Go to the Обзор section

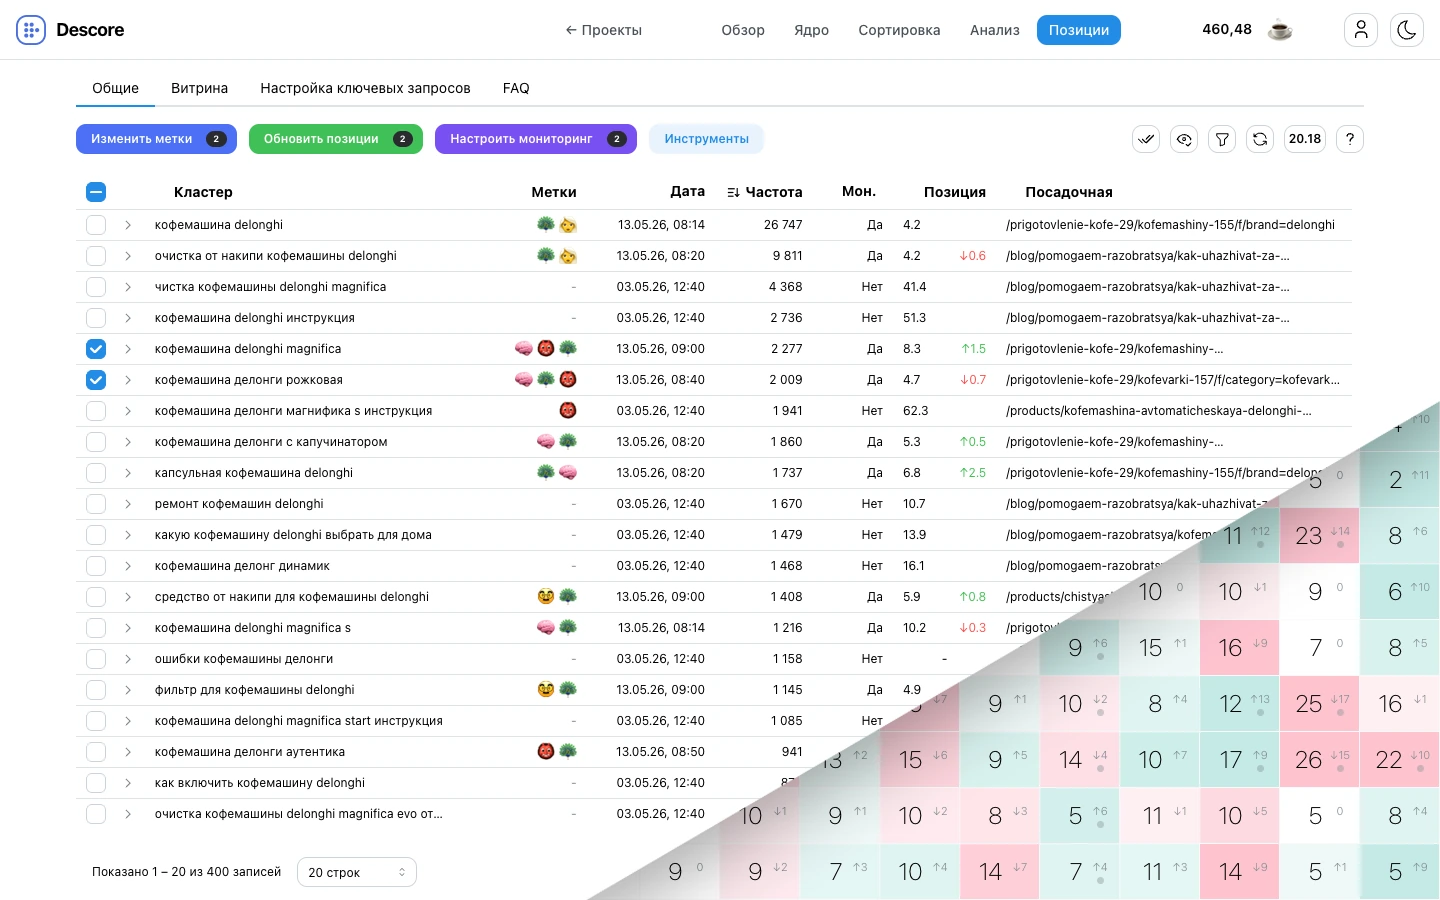click(x=743, y=30)
